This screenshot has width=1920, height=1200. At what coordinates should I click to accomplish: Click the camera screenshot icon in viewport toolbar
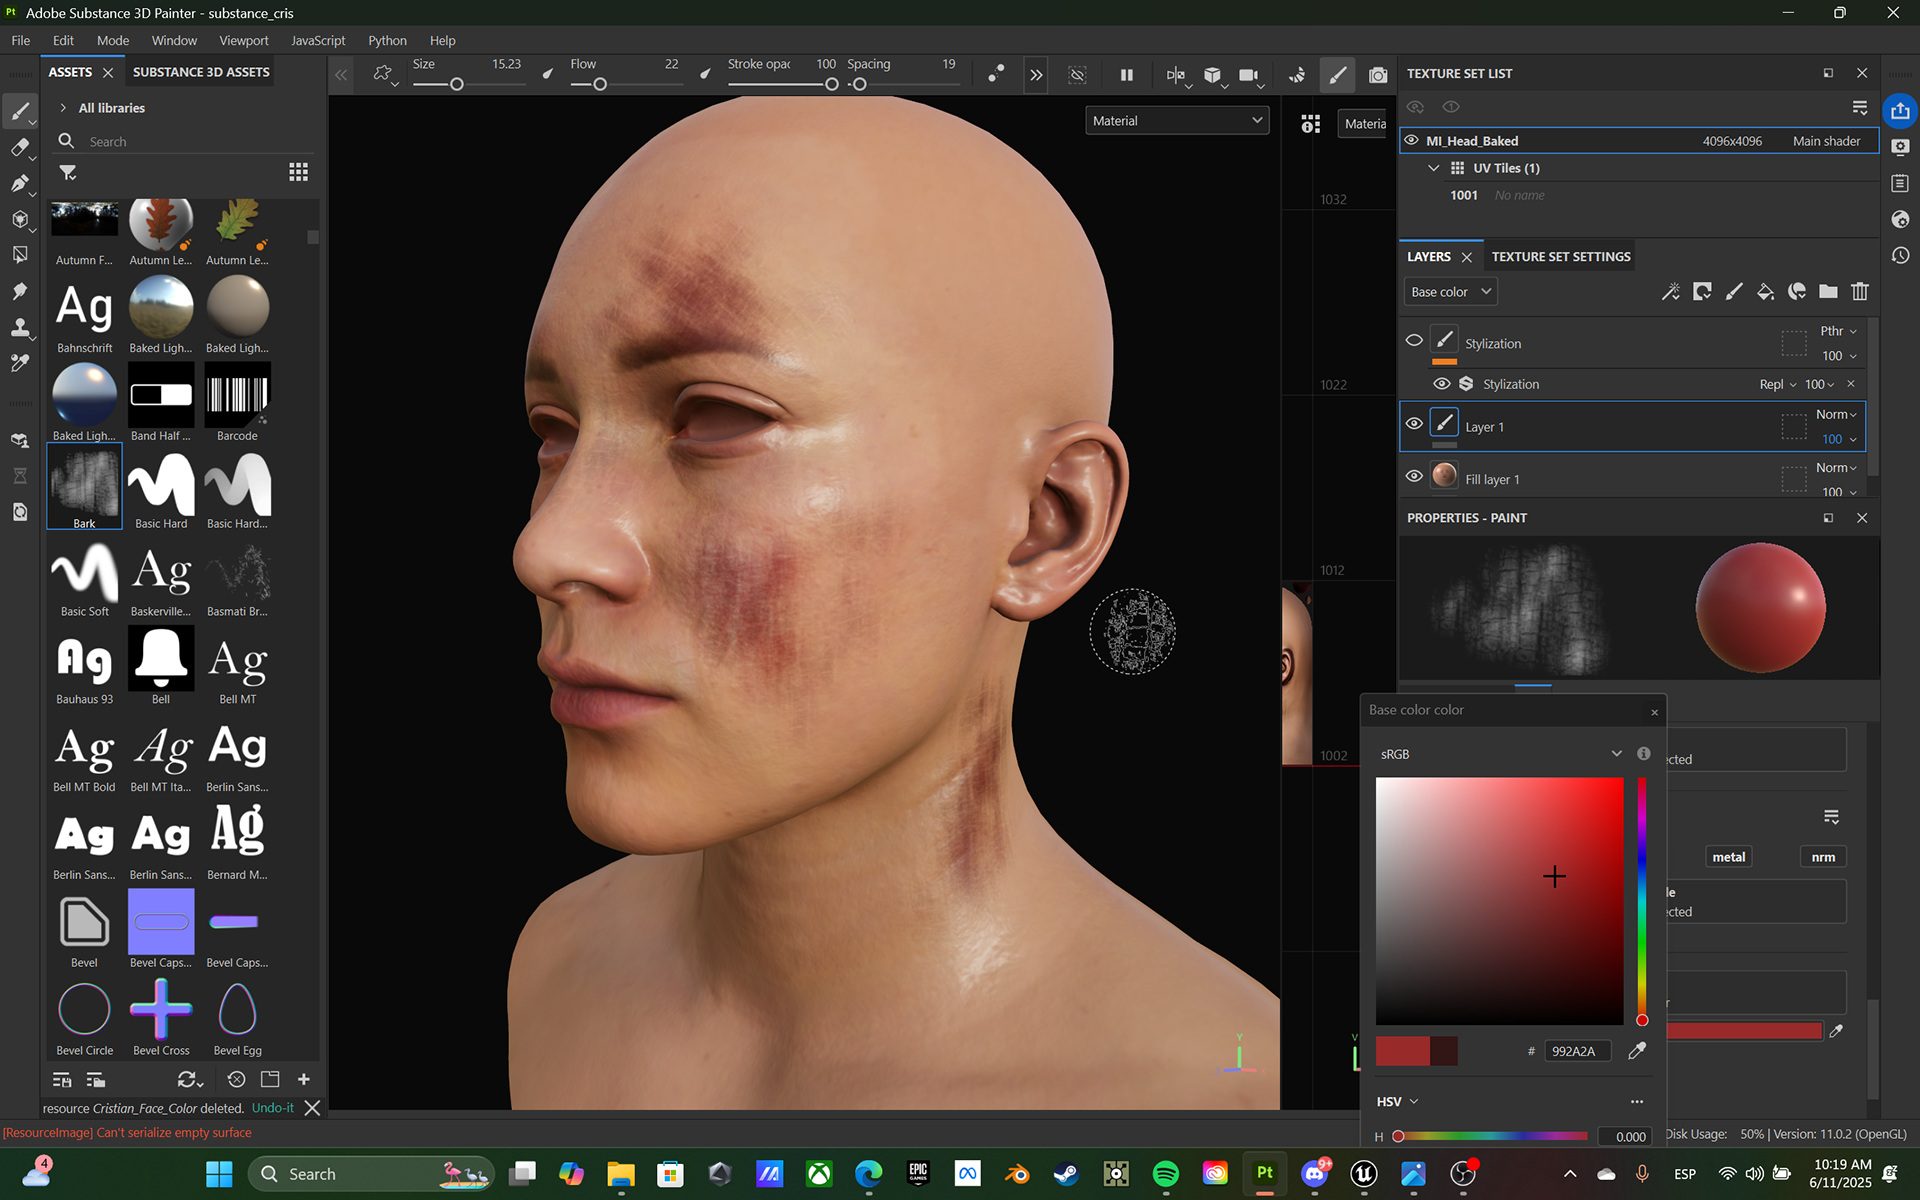point(1378,75)
